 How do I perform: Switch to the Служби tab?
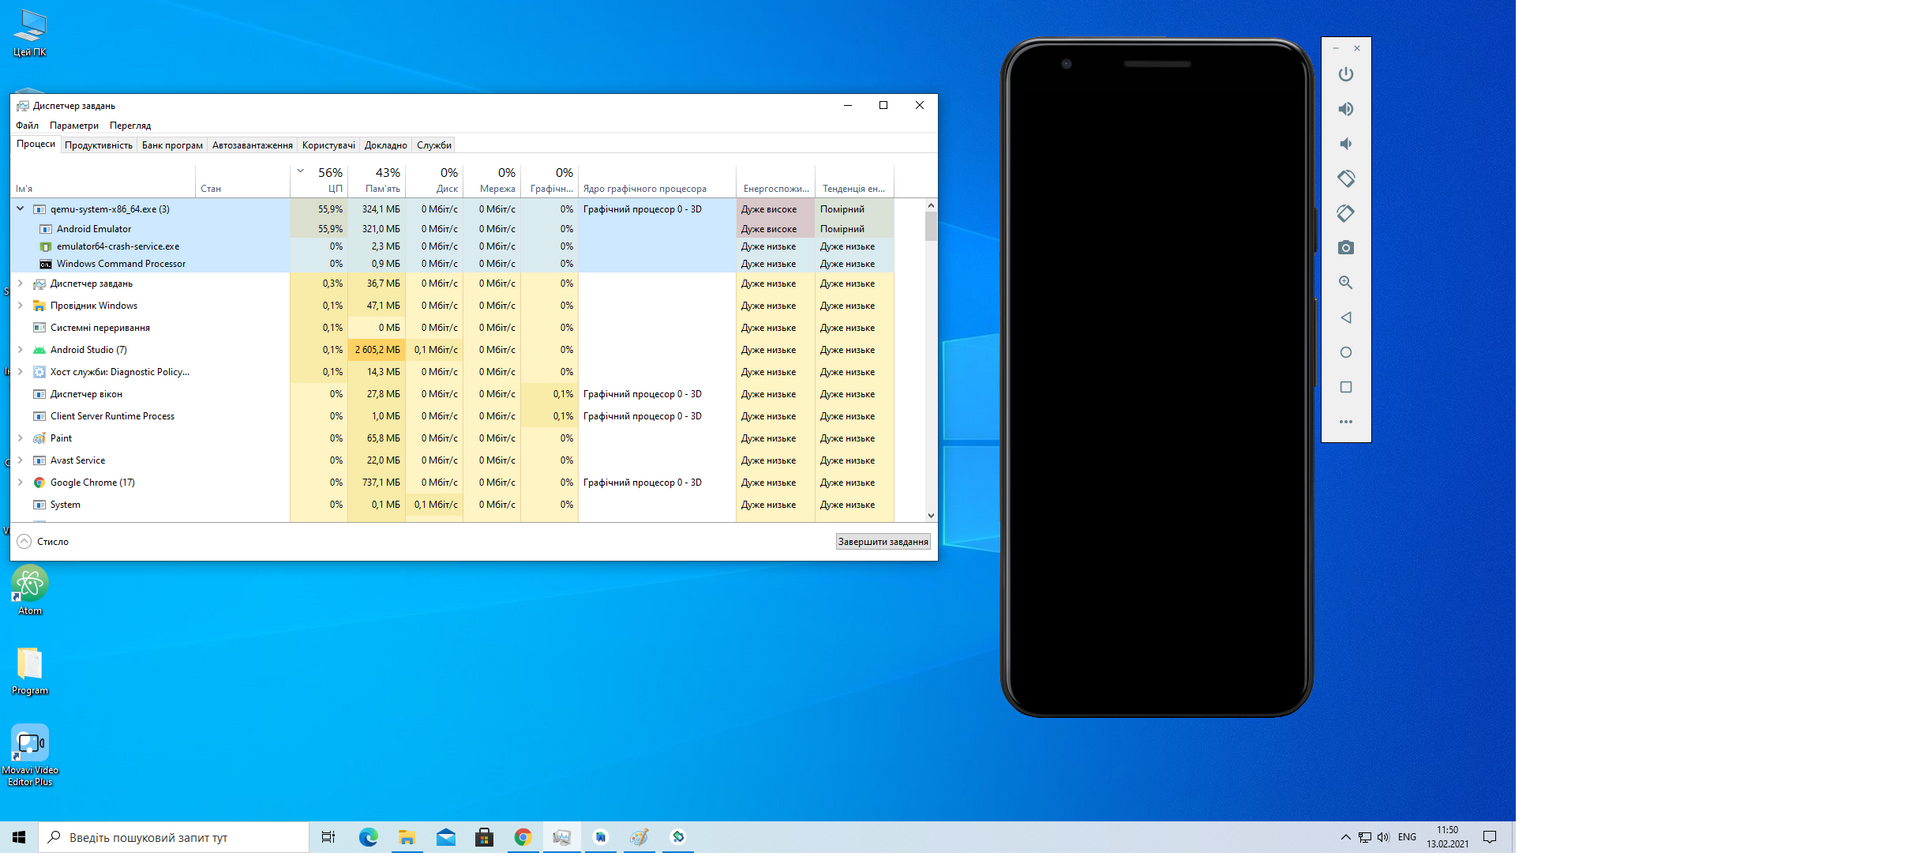pos(434,145)
